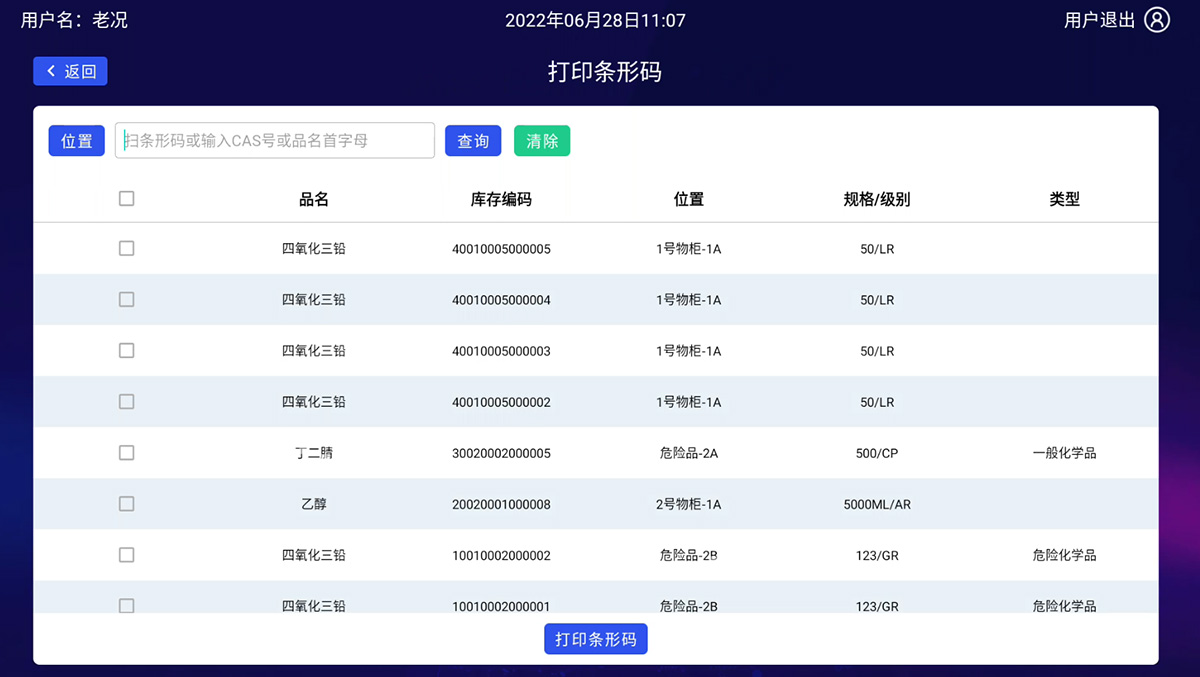Click the 打印条形码 print button
The width and height of the screenshot is (1200, 677).
coord(596,639)
